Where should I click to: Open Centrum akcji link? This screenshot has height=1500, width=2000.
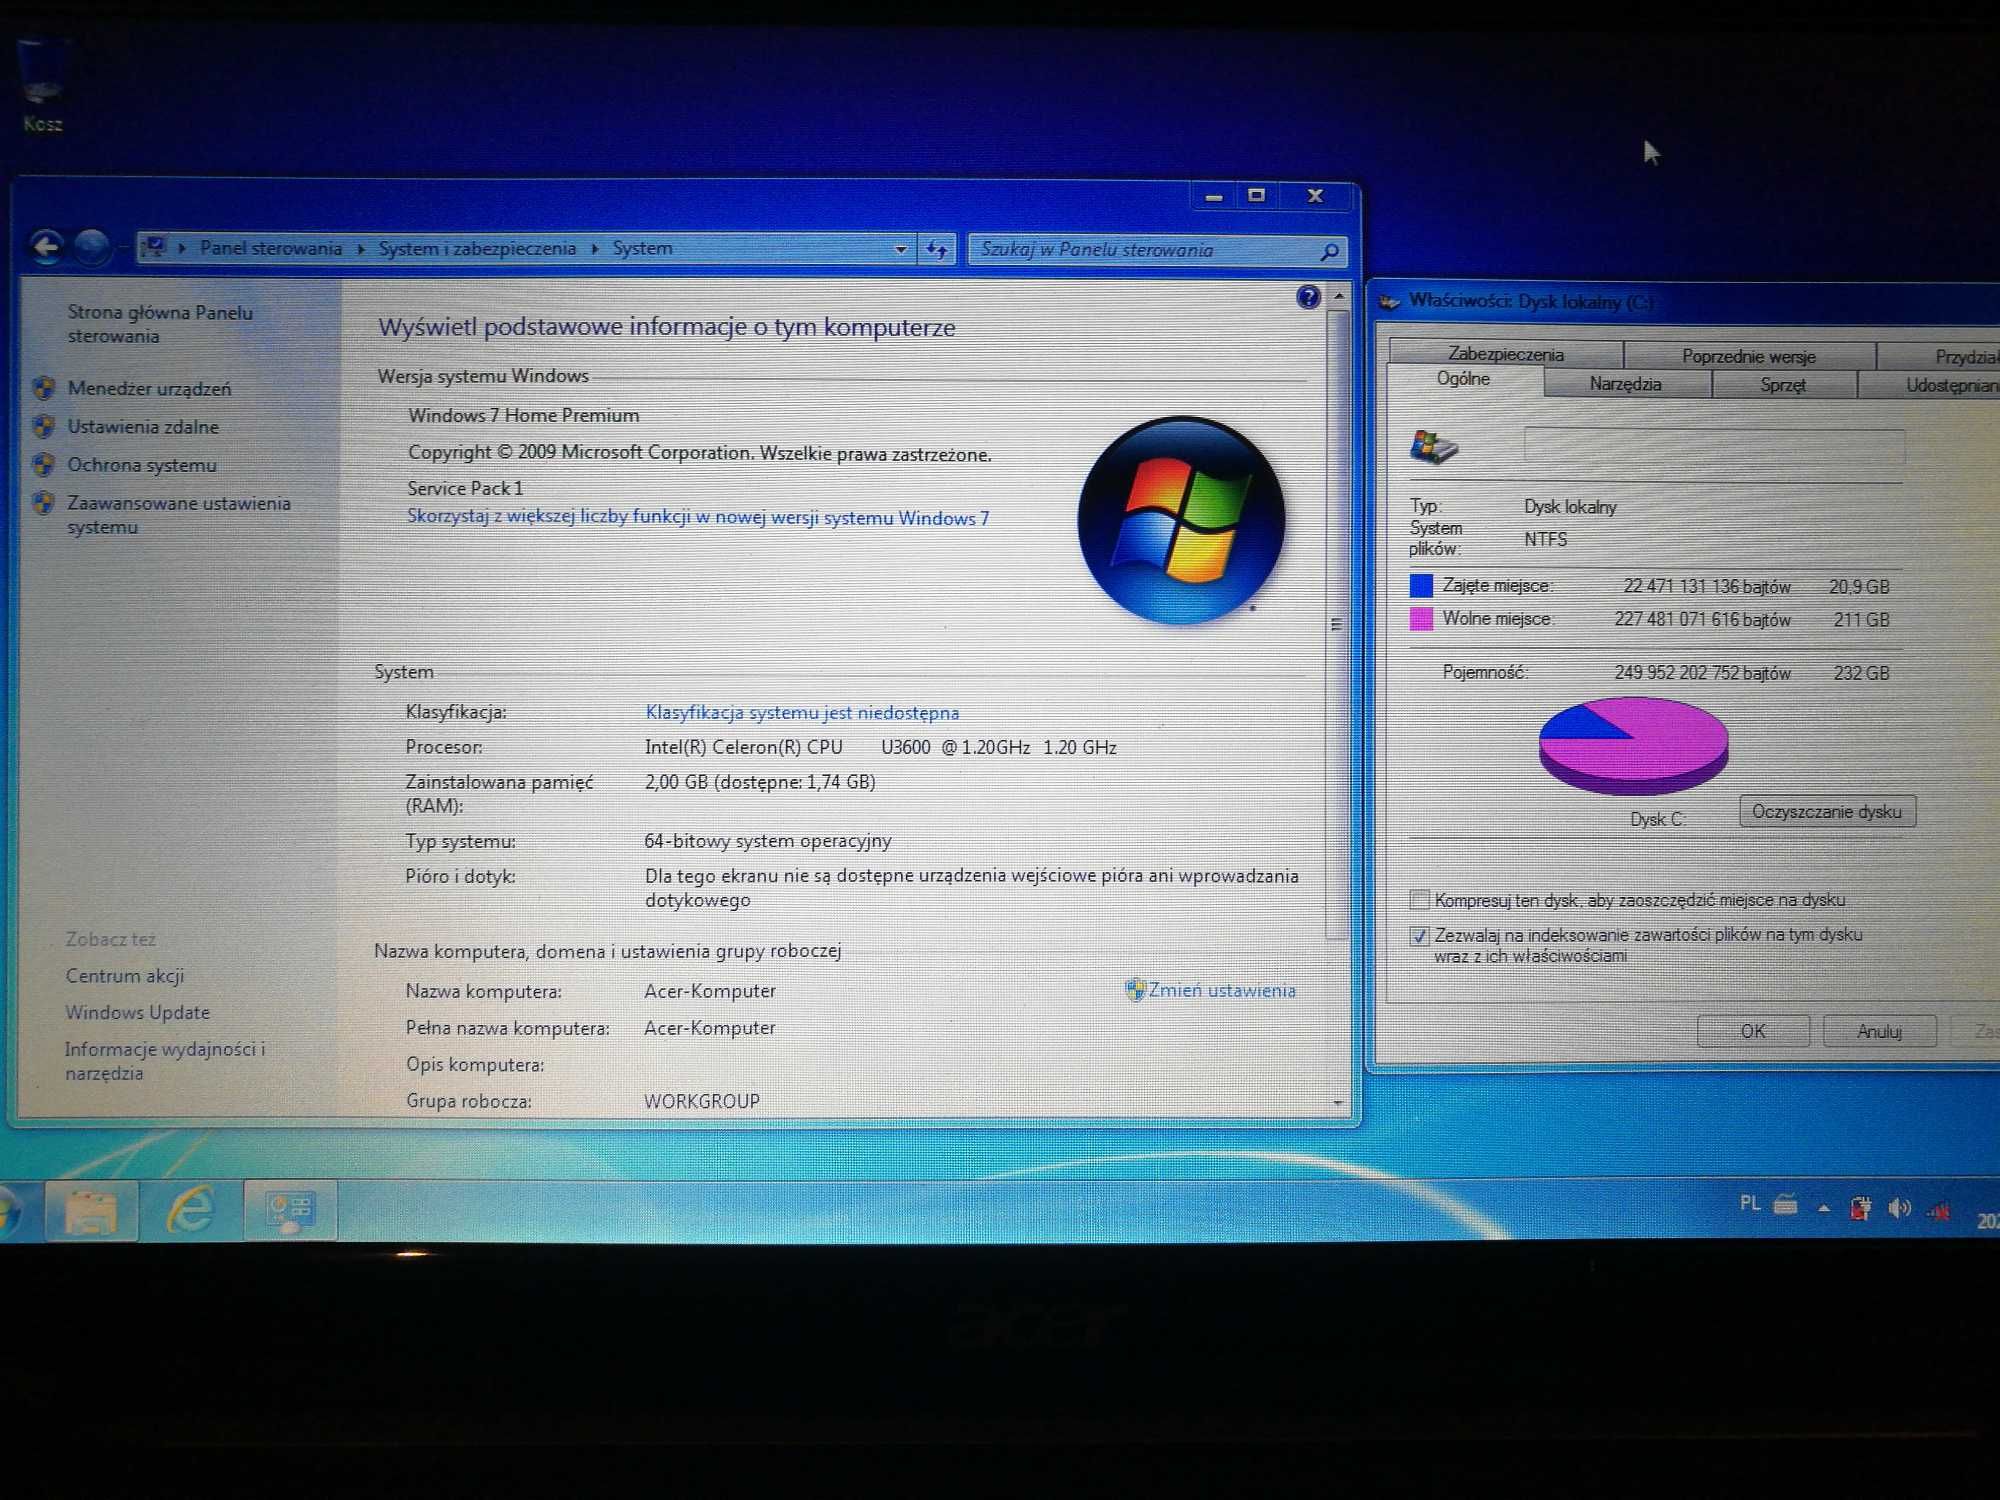tap(125, 976)
